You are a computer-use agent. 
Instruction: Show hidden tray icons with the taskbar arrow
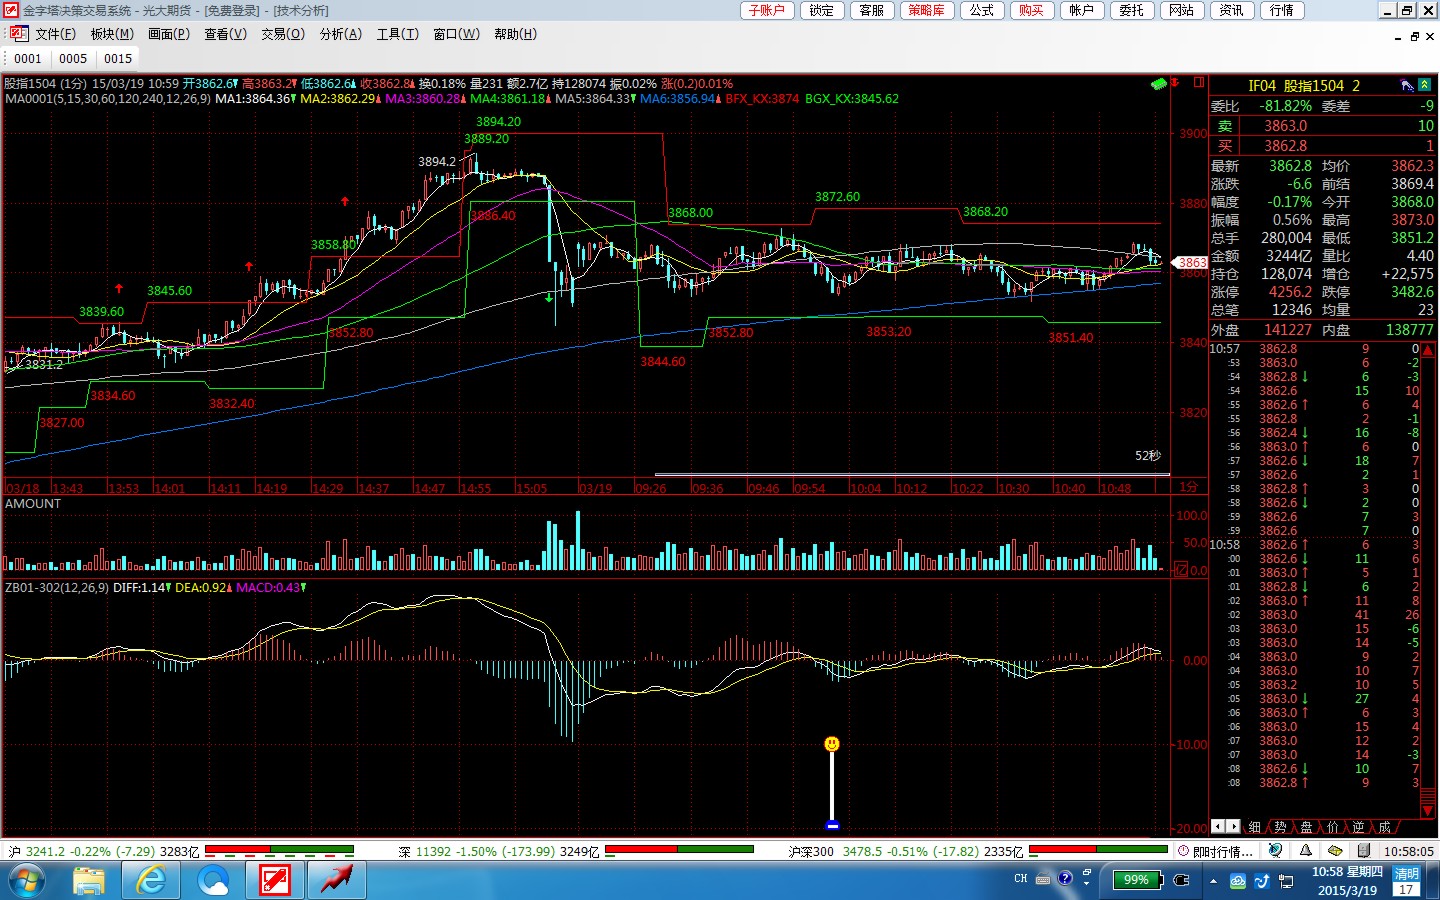coord(1213,881)
